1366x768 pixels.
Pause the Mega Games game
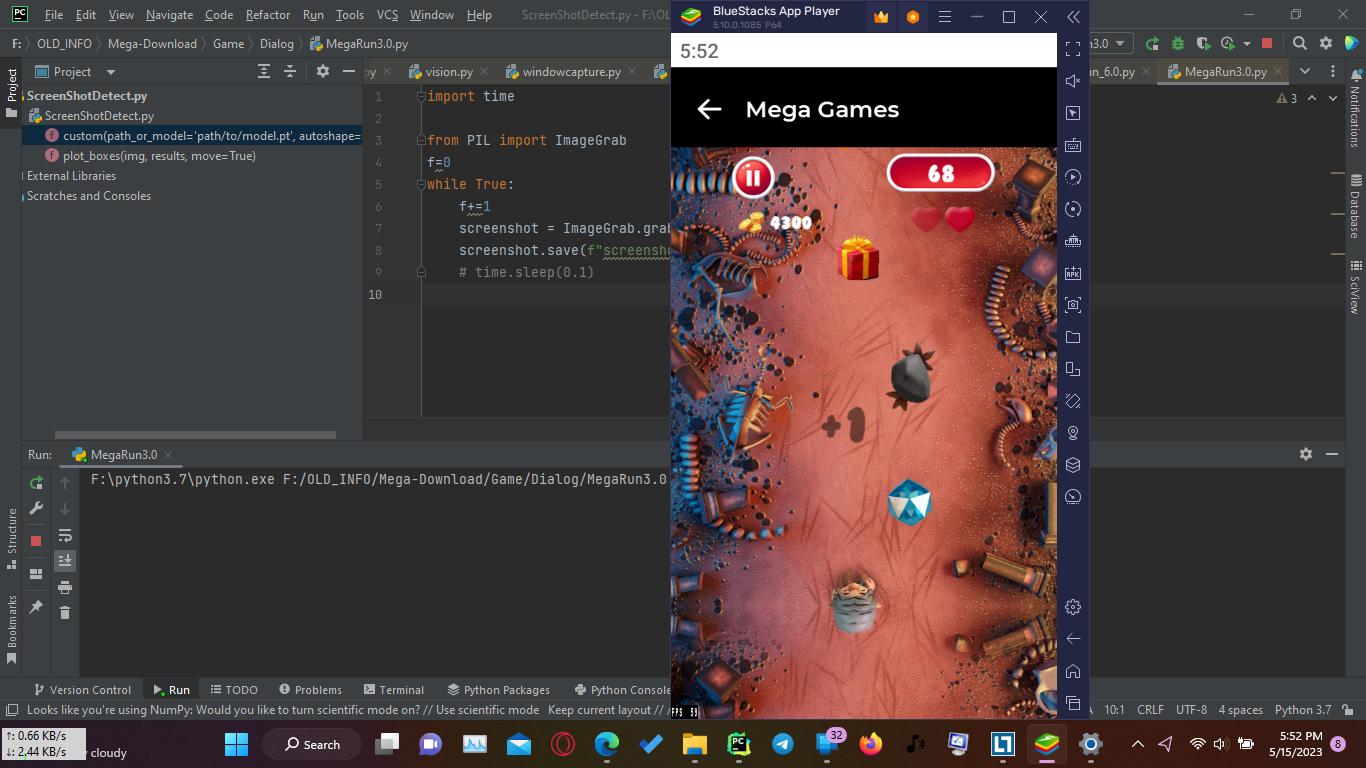tap(753, 177)
